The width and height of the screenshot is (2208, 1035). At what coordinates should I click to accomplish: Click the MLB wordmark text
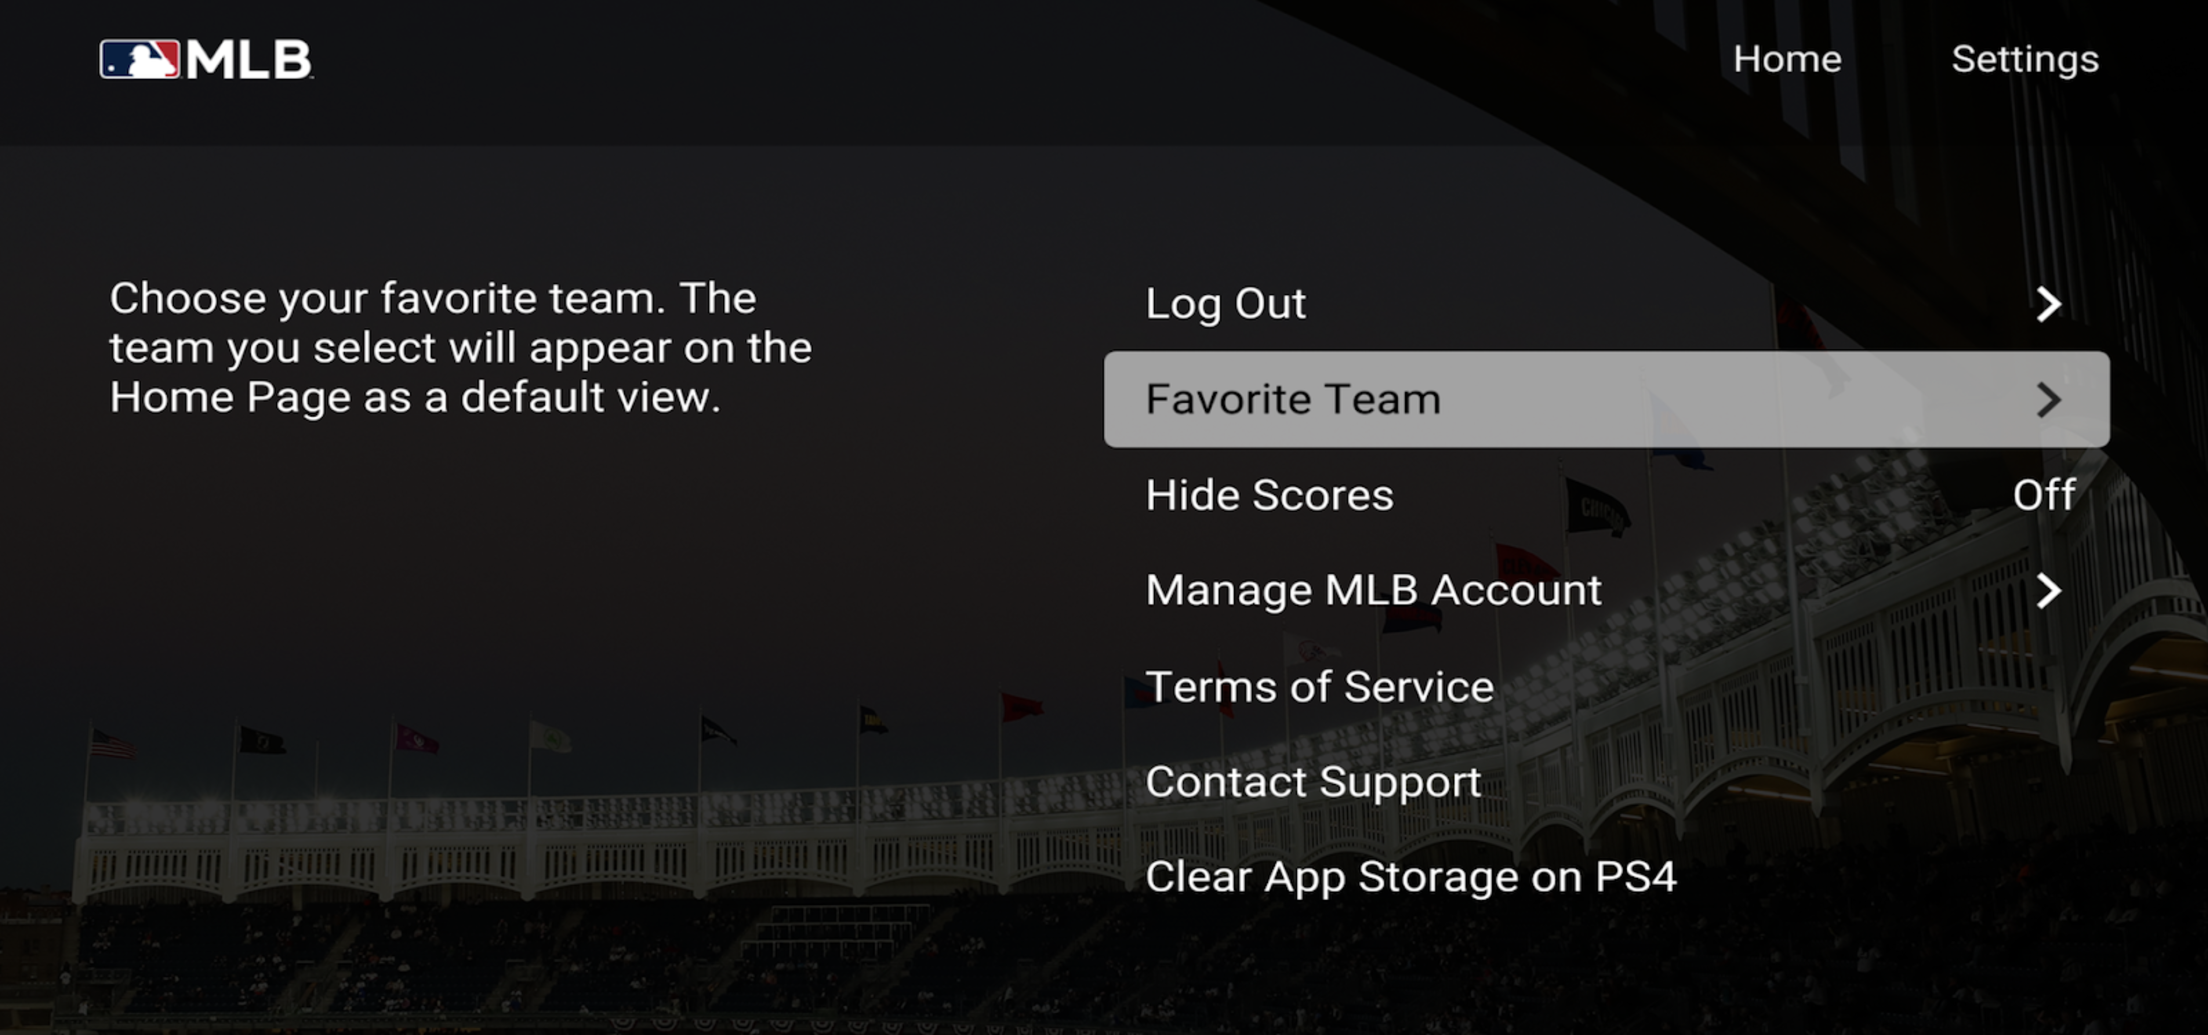pos(249,60)
